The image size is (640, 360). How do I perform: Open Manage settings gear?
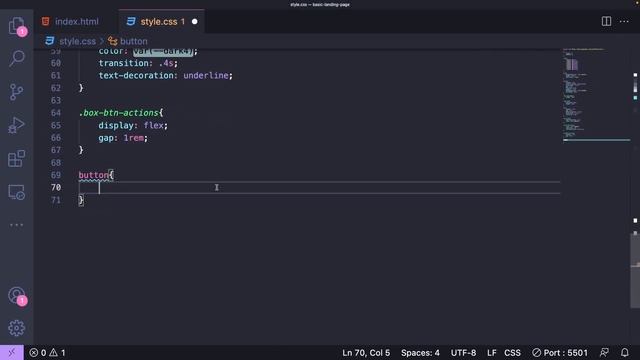point(16,328)
